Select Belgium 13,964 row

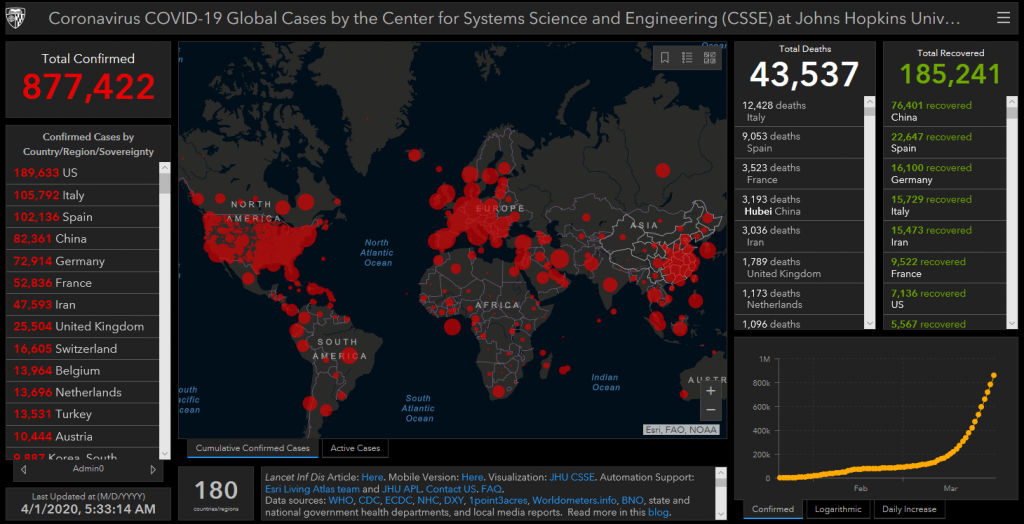click(82, 370)
